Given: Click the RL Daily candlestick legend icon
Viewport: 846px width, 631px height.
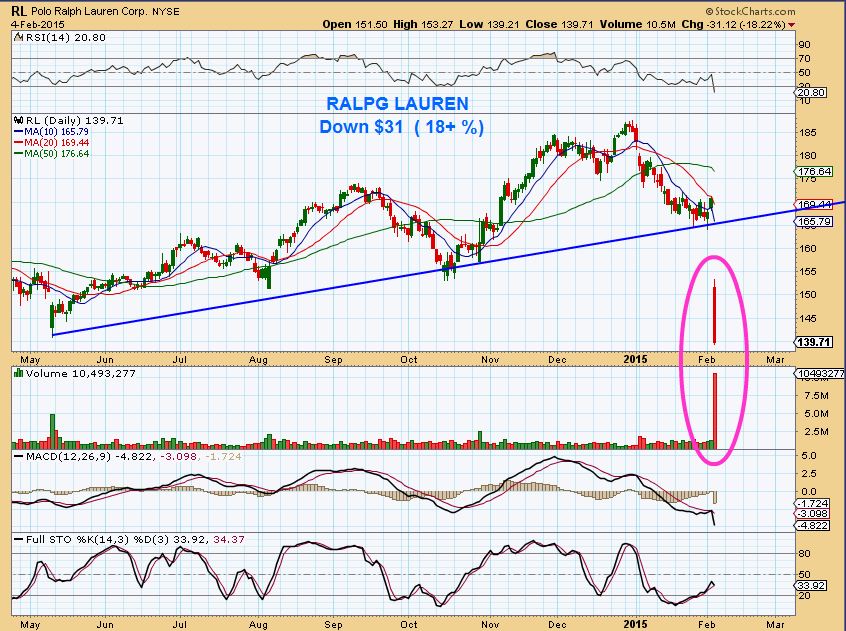Looking at the screenshot, I should tap(19, 120).
